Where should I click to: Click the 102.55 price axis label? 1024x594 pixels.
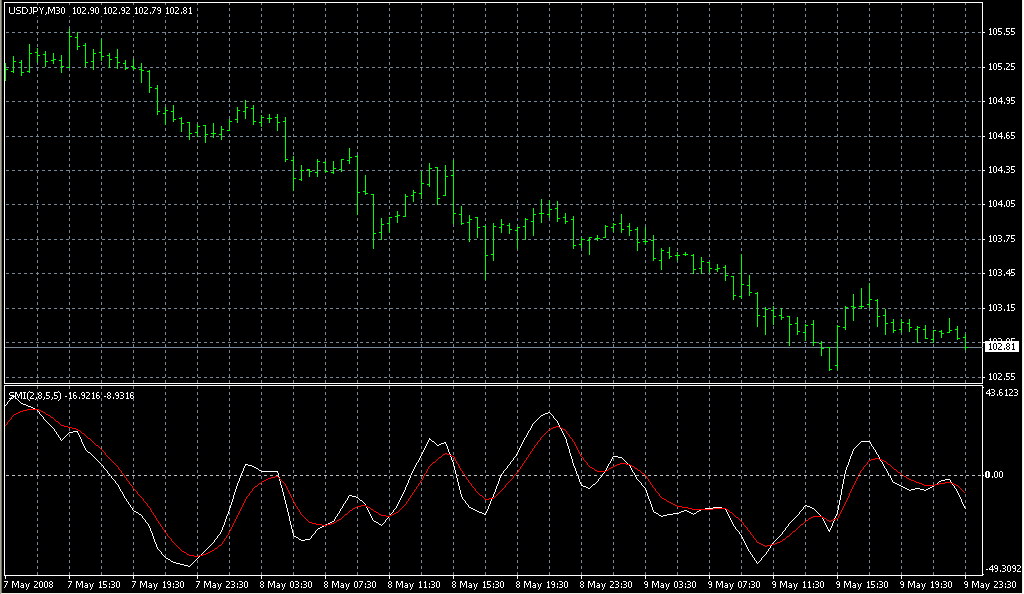coord(1001,377)
